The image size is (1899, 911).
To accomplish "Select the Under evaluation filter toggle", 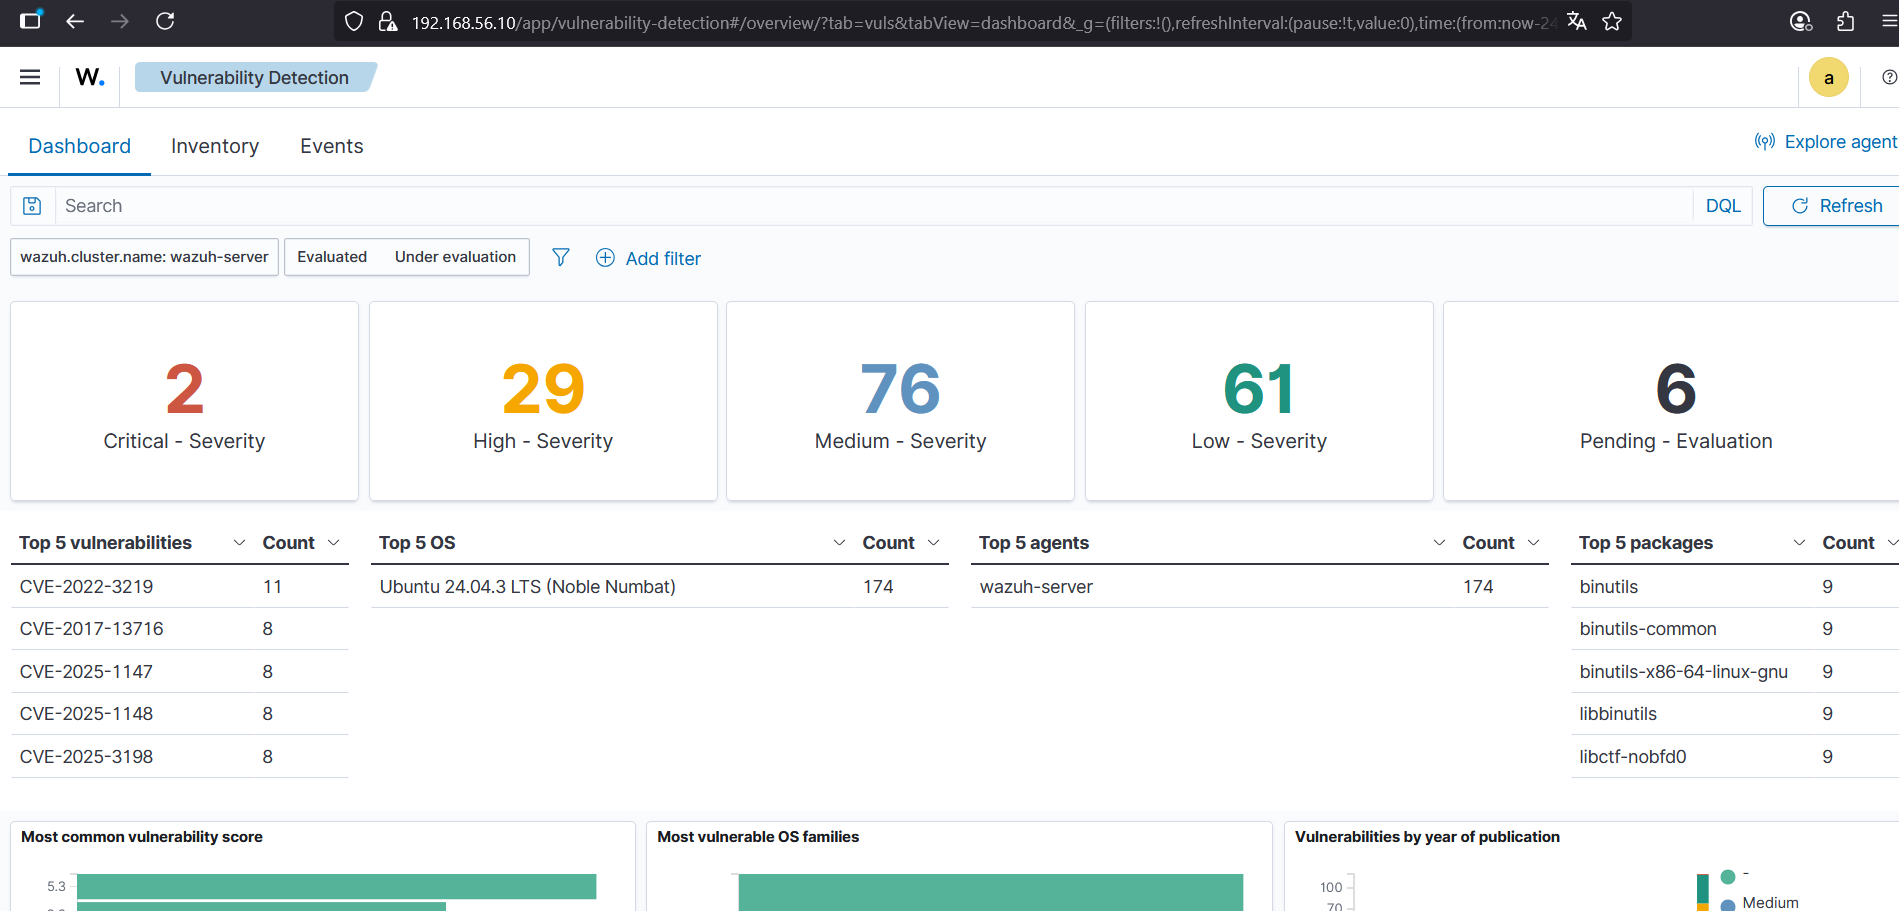I will click(x=455, y=257).
